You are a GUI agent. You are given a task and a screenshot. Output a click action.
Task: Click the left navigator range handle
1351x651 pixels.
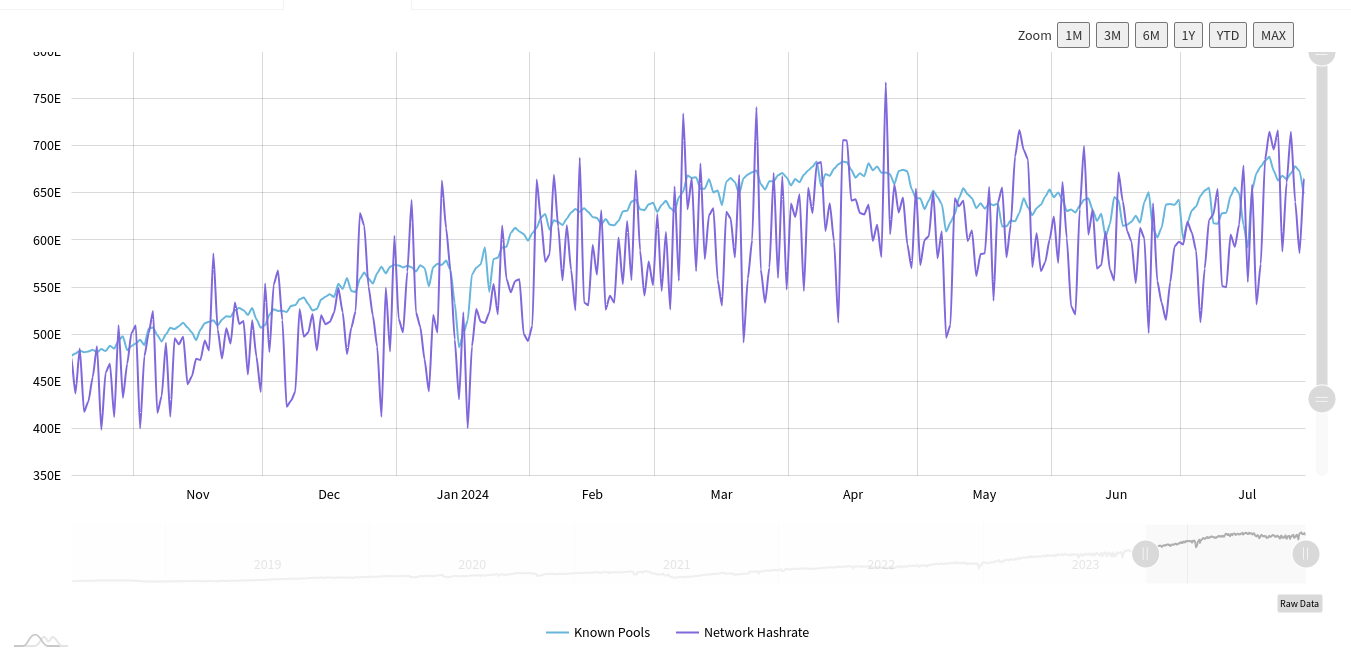pos(1145,553)
